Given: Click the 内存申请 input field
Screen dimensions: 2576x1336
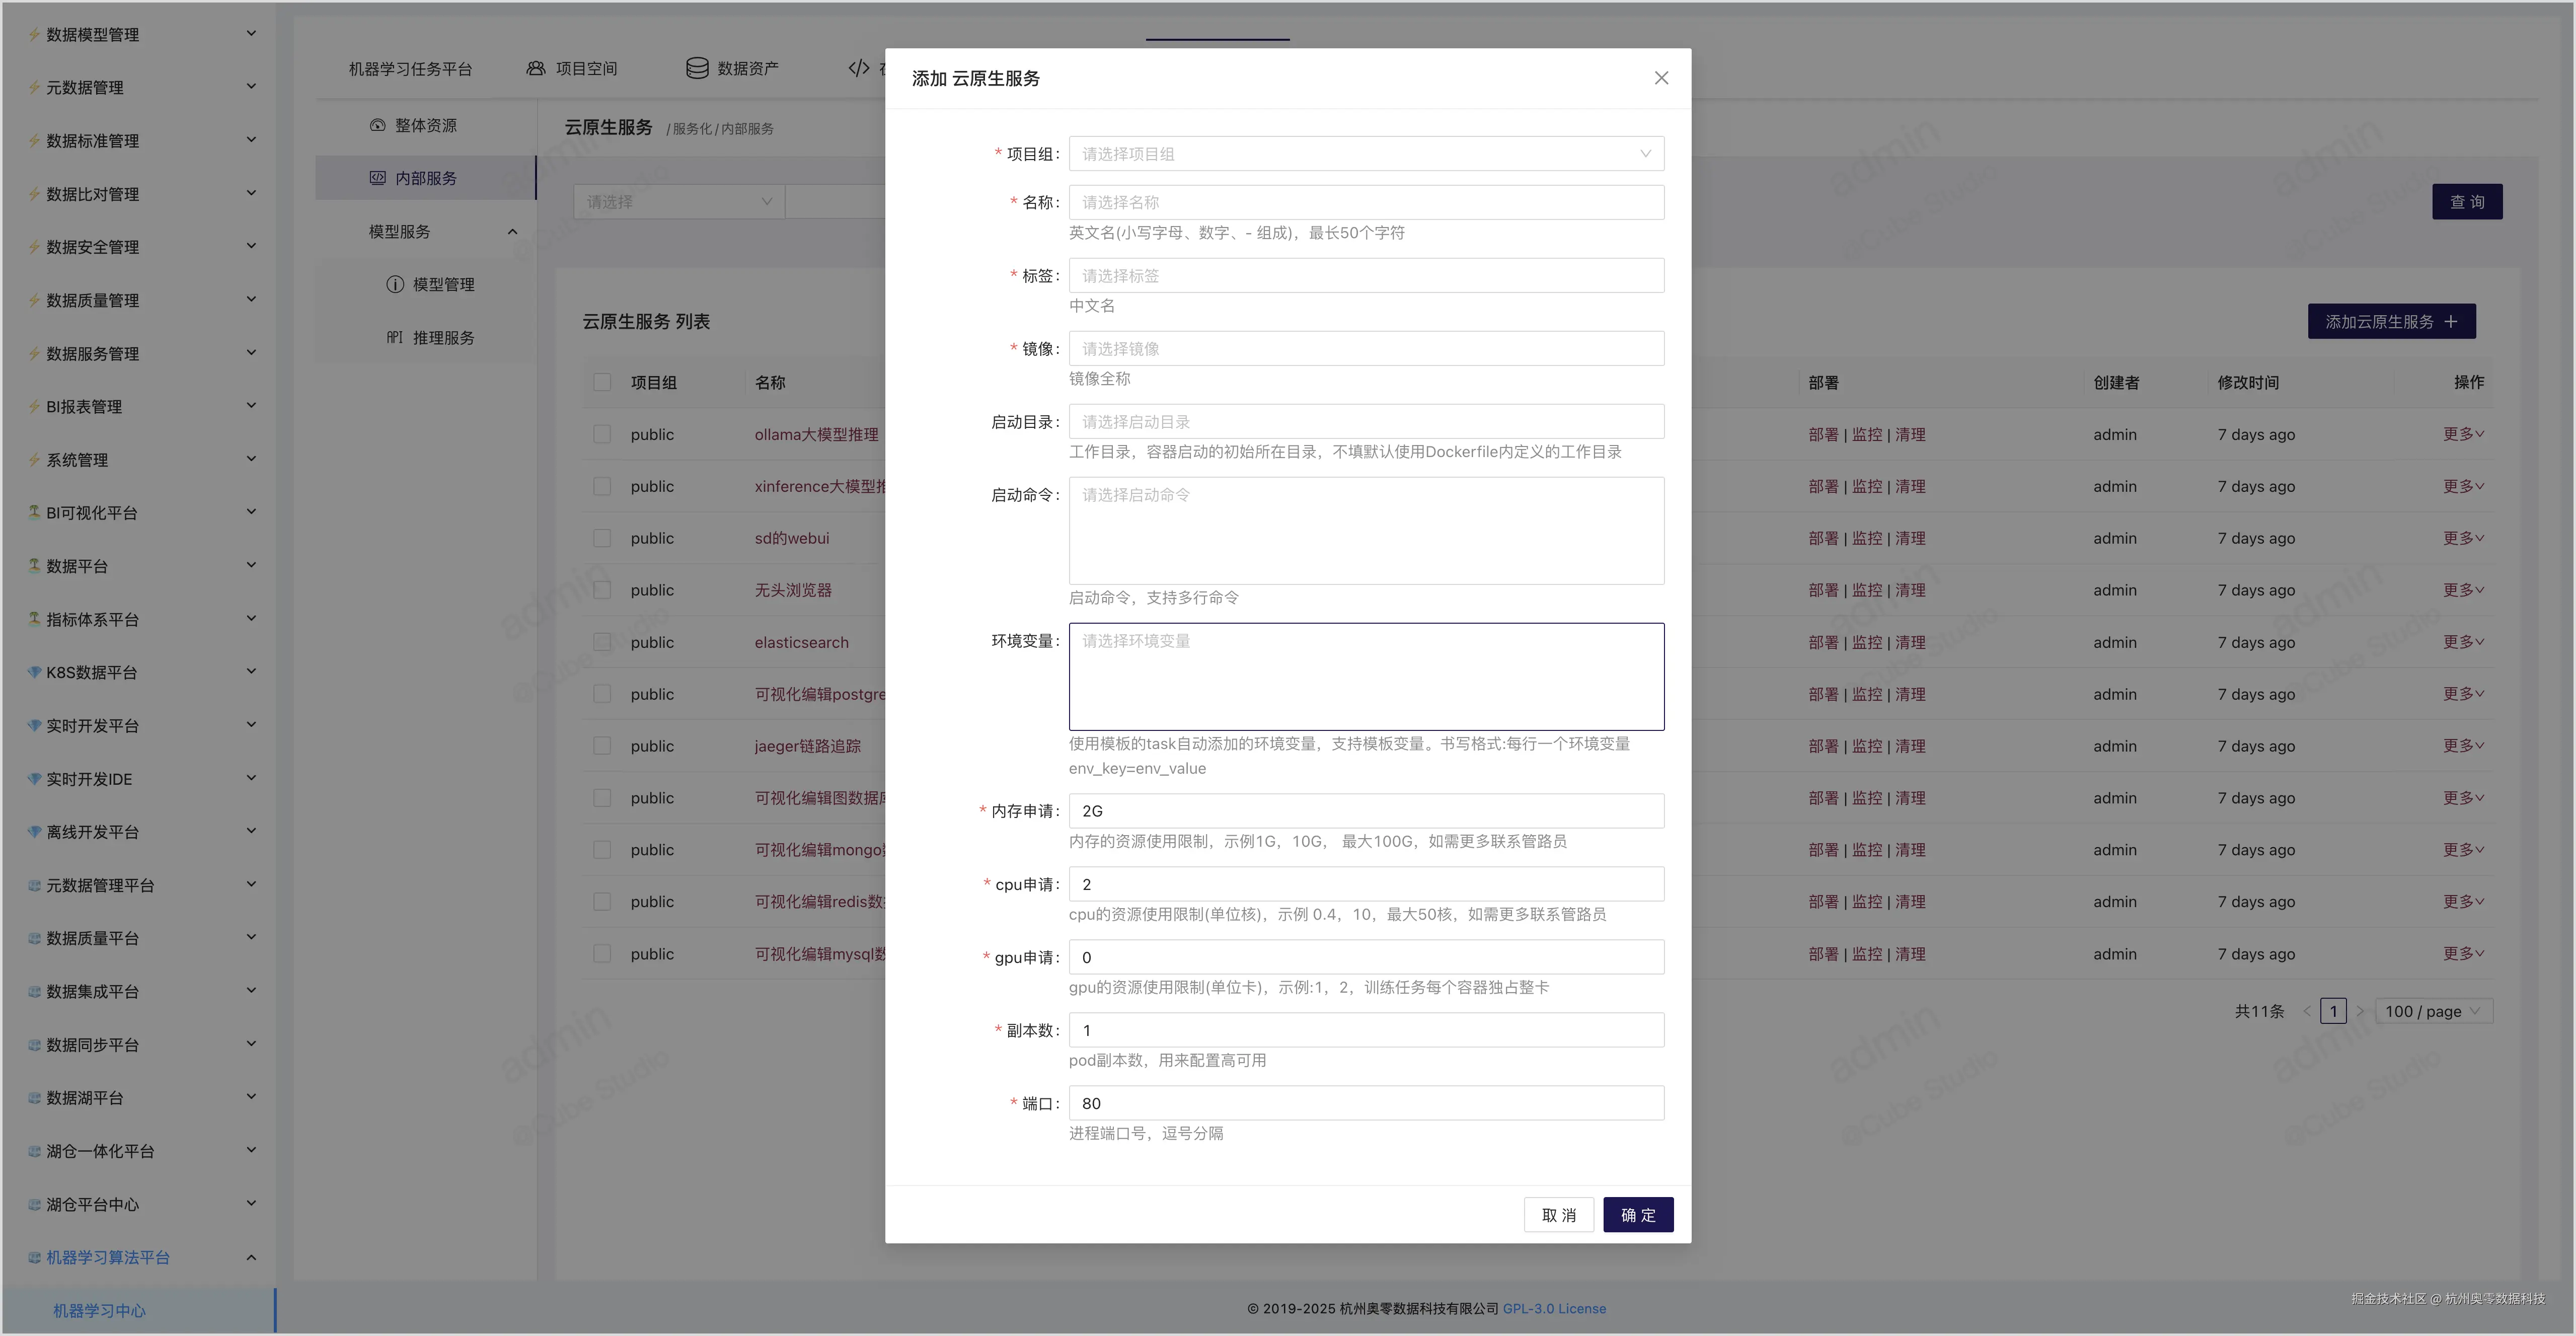Looking at the screenshot, I should point(1366,811).
